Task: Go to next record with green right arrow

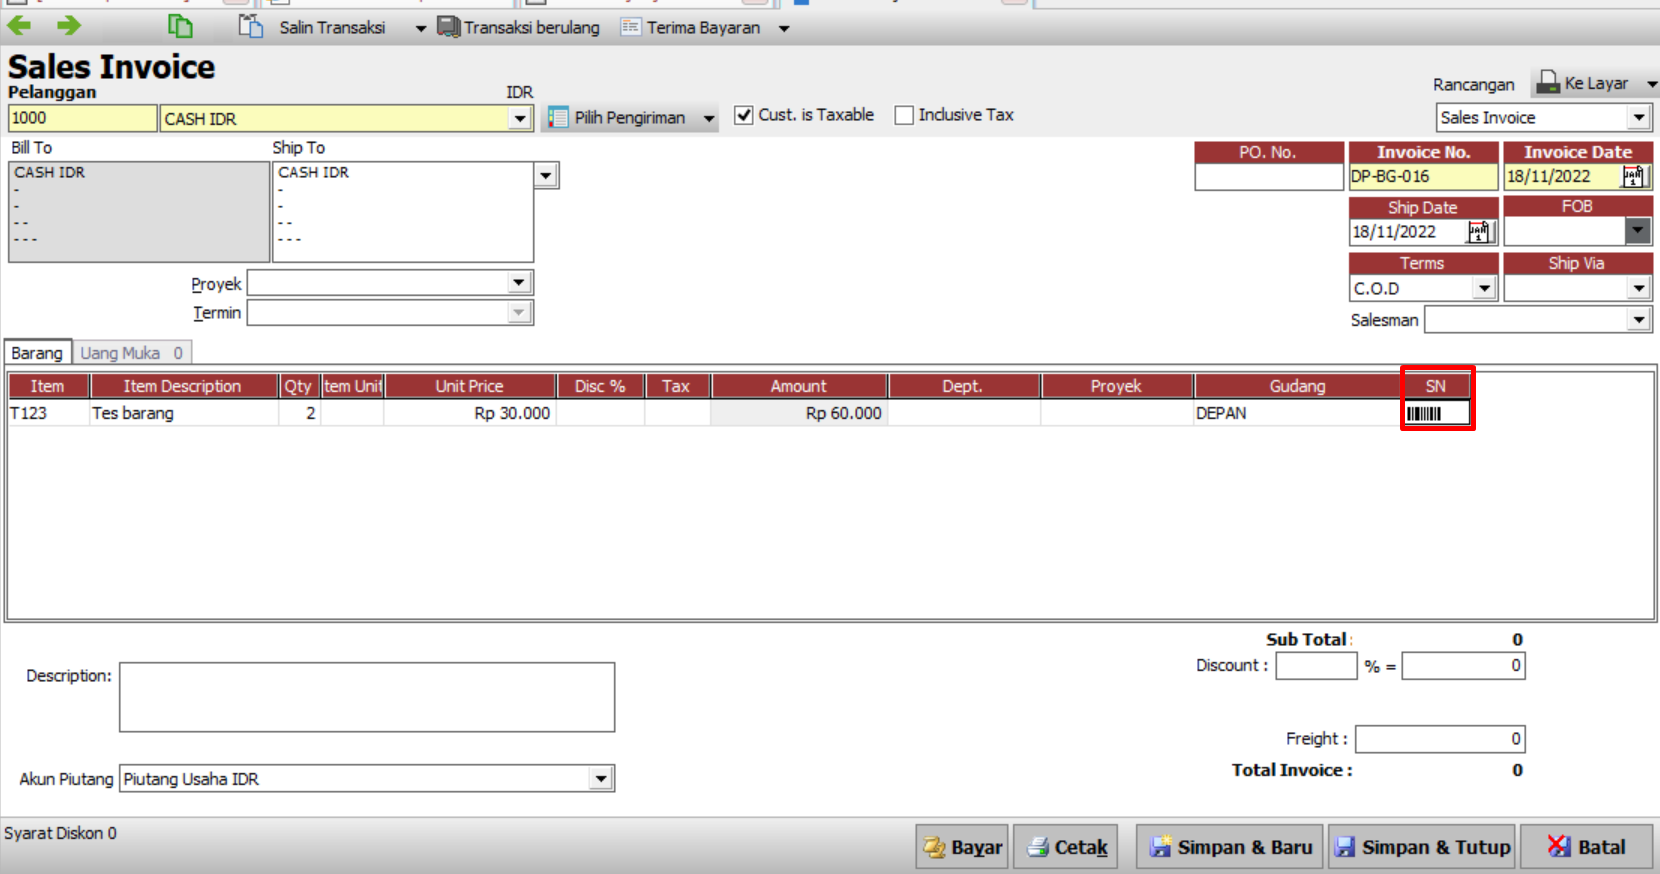Action: (x=68, y=26)
